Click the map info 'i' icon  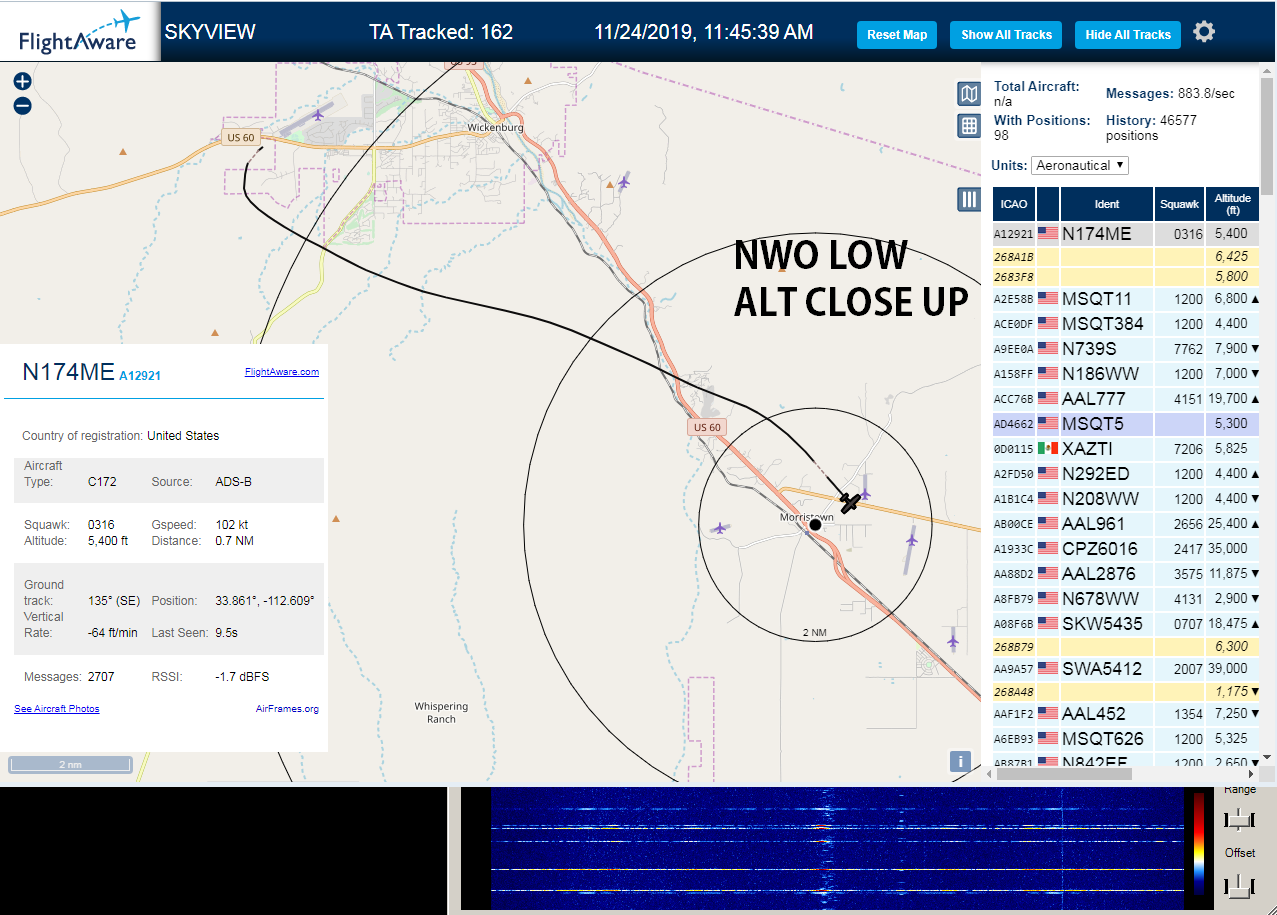[960, 761]
